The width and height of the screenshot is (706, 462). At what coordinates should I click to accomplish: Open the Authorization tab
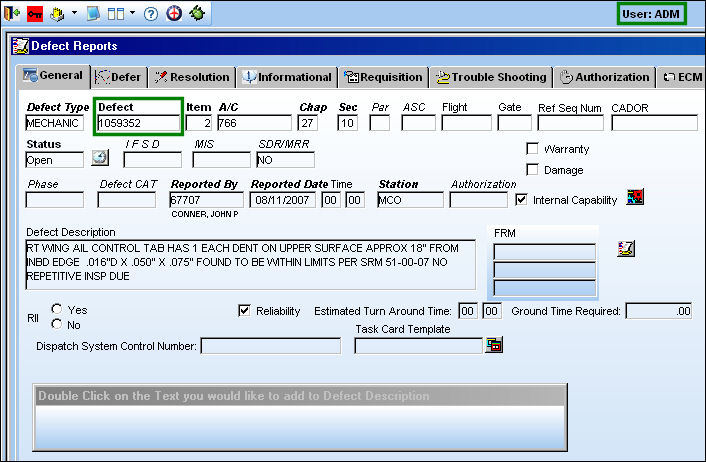coord(605,77)
